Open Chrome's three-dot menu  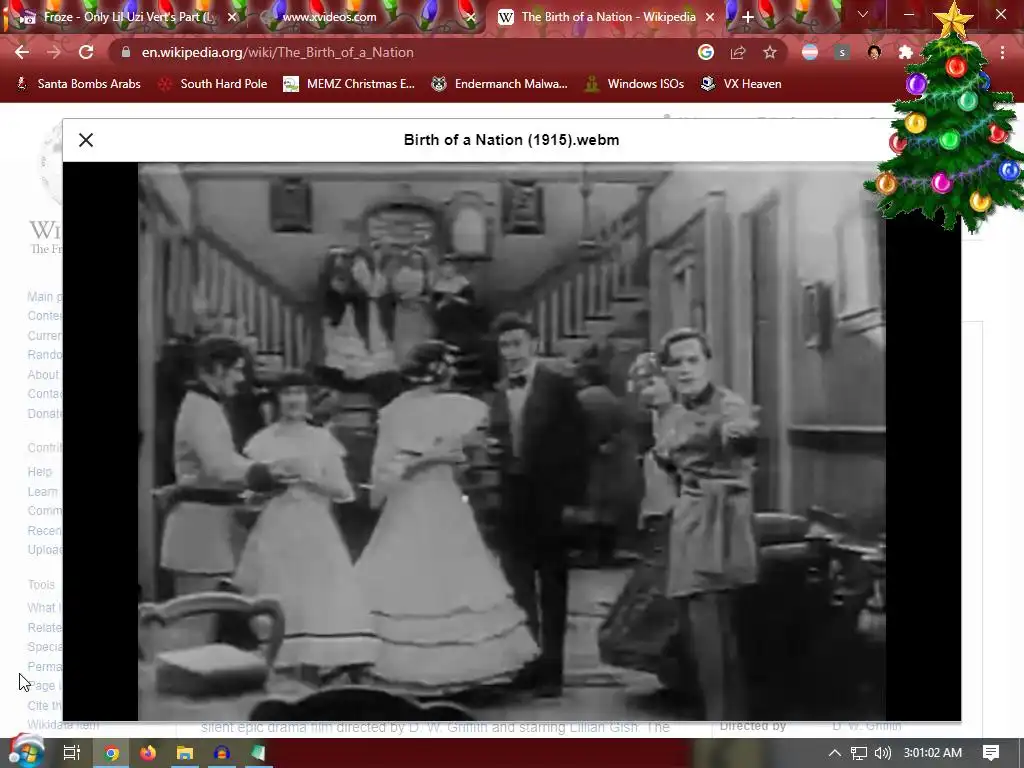coord(1002,52)
